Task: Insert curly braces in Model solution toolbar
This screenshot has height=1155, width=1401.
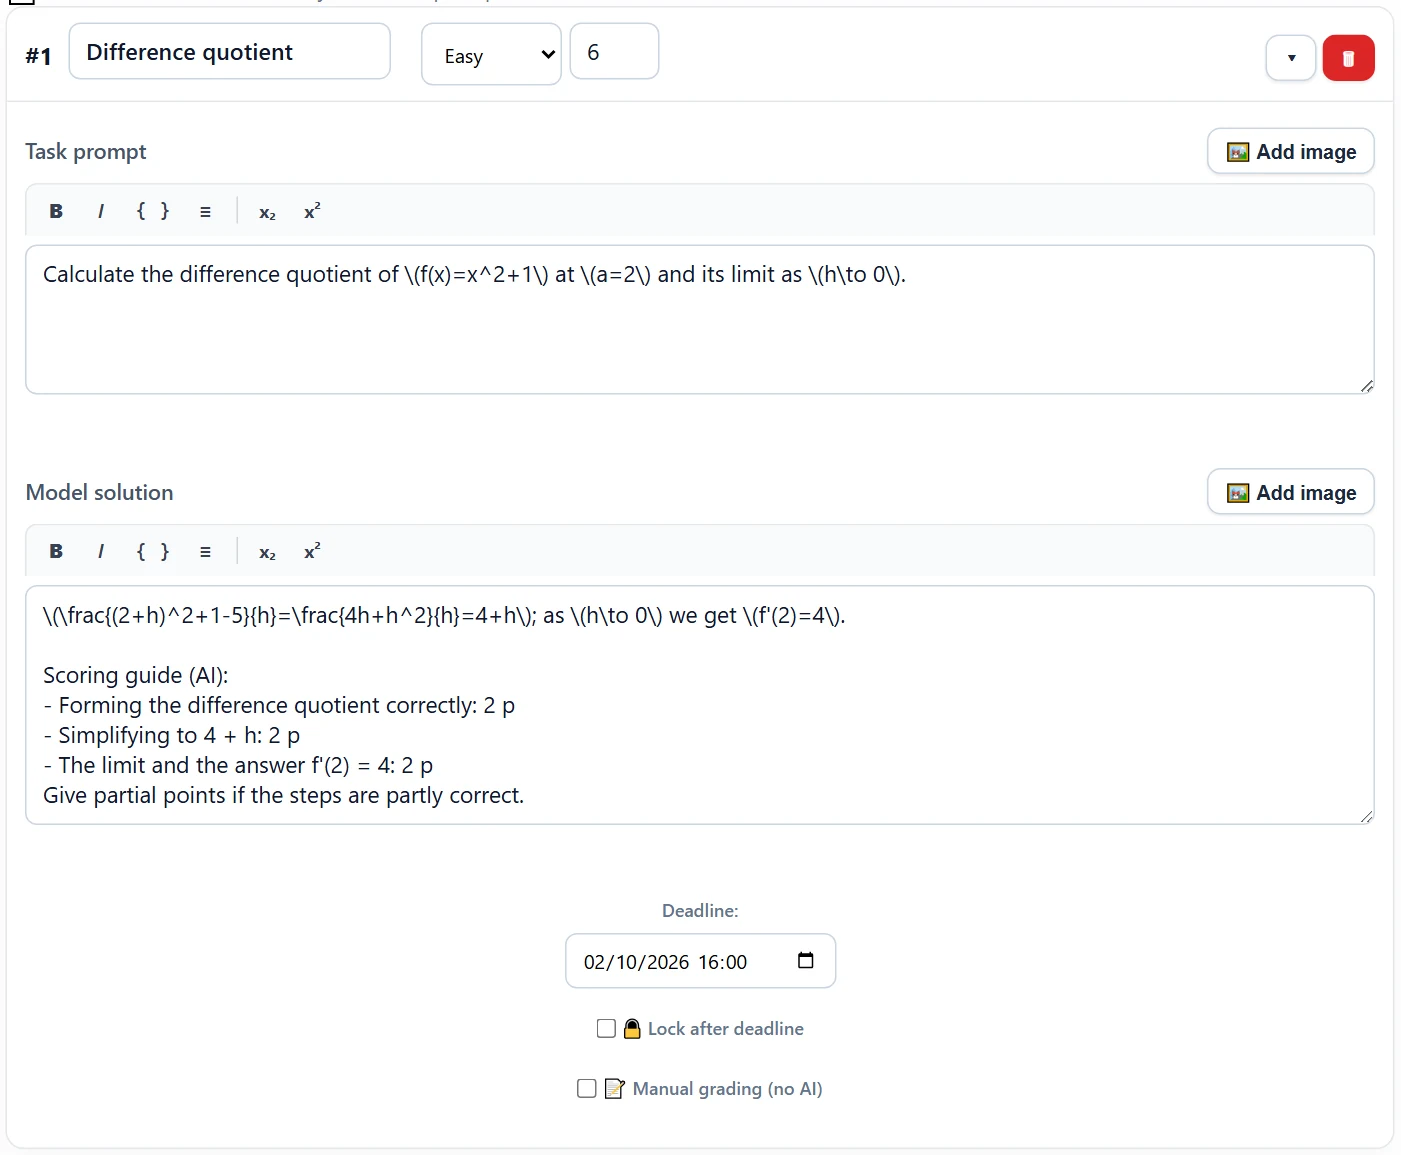Action: pyautogui.click(x=153, y=551)
